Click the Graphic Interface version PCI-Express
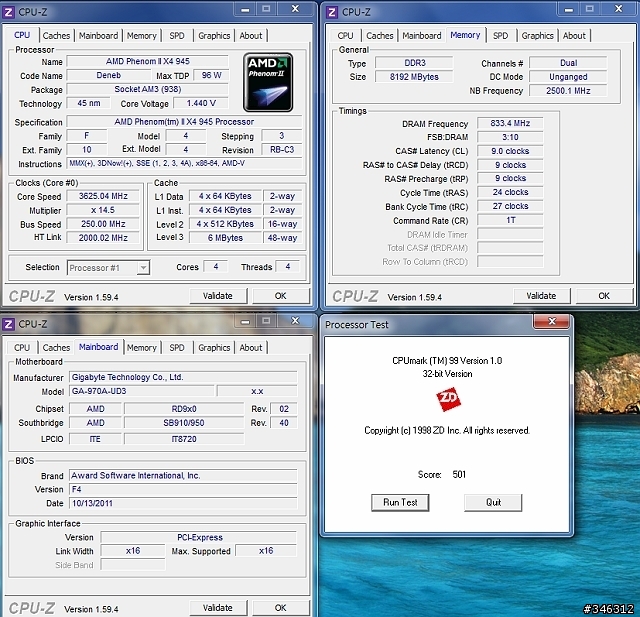 pos(199,537)
